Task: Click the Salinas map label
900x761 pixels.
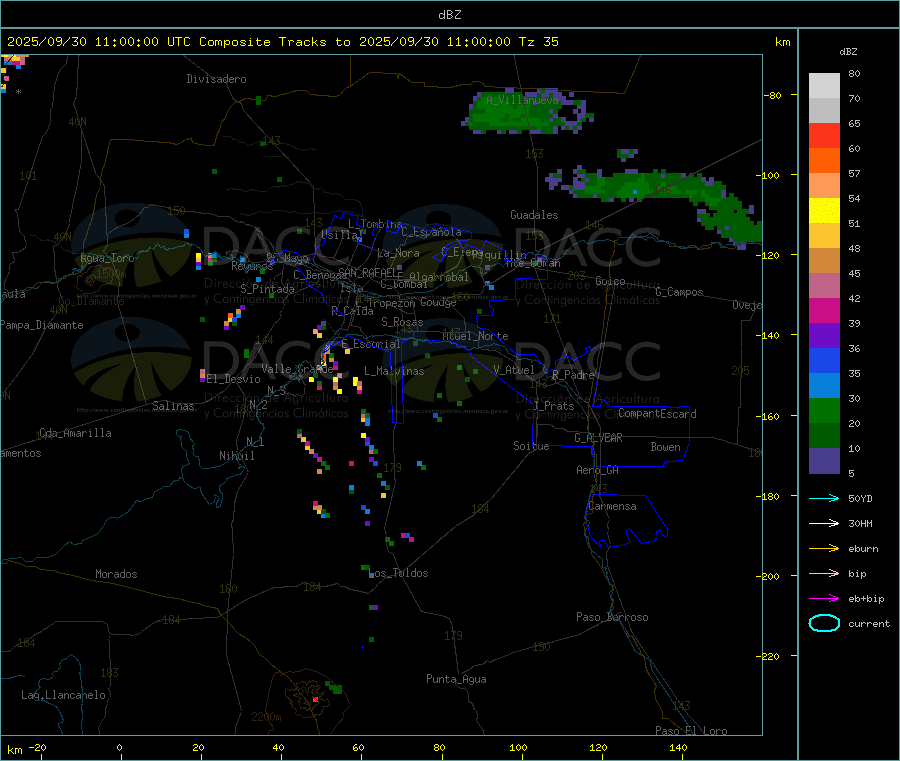Action: tap(173, 406)
